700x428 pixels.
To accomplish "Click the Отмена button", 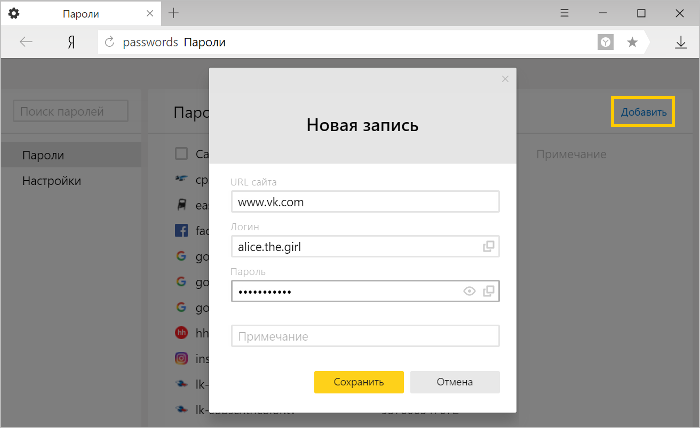I will tap(454, 382).
